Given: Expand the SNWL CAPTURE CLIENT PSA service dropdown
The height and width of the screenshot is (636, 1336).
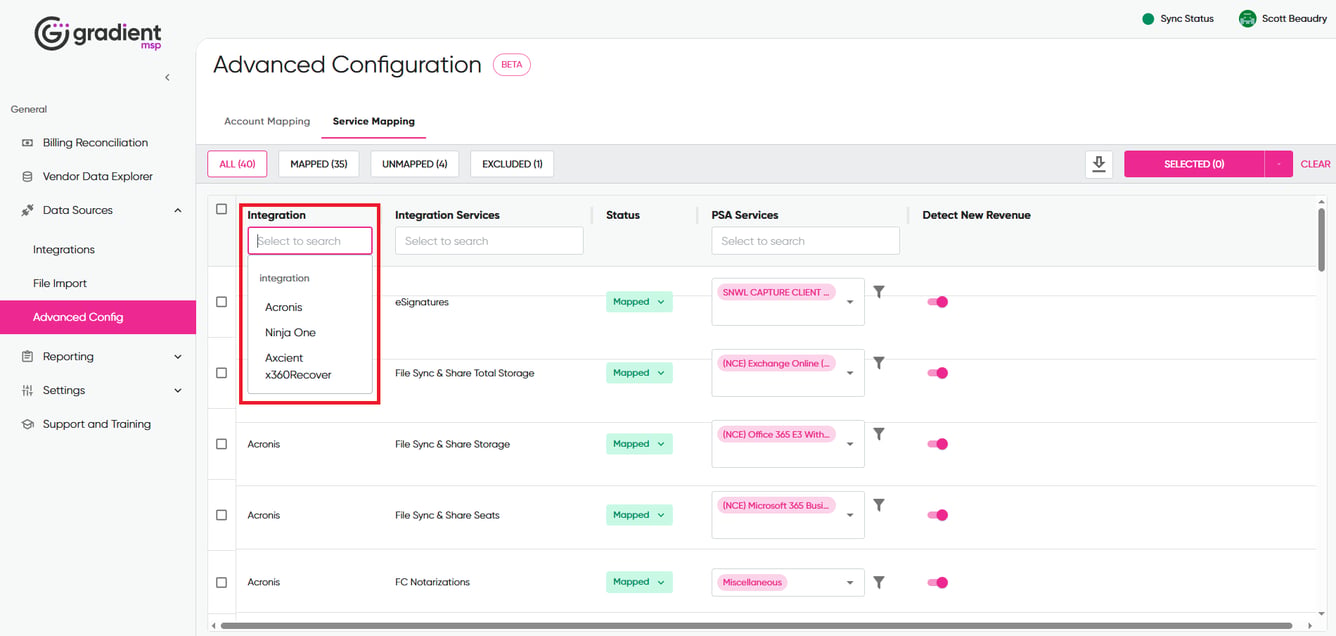Looking at the screenshot, I should (x=850, y=302).
